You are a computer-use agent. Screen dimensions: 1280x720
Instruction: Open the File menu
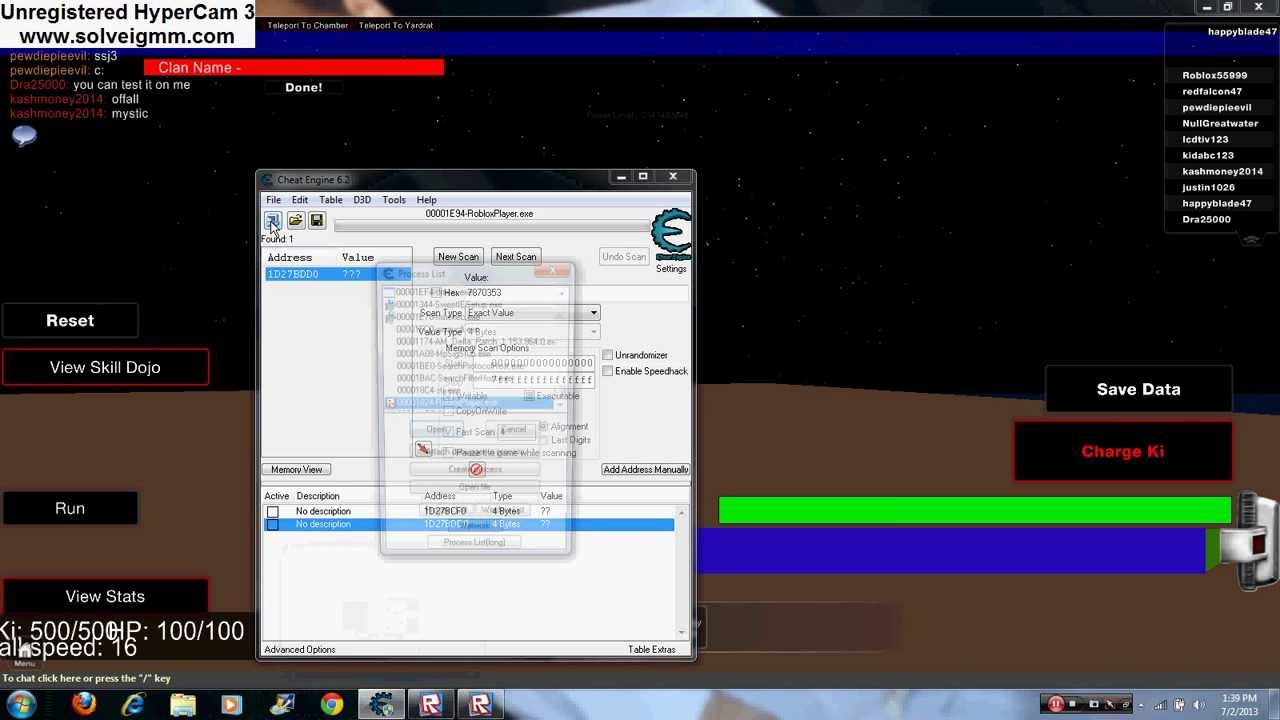click(273, 200)
